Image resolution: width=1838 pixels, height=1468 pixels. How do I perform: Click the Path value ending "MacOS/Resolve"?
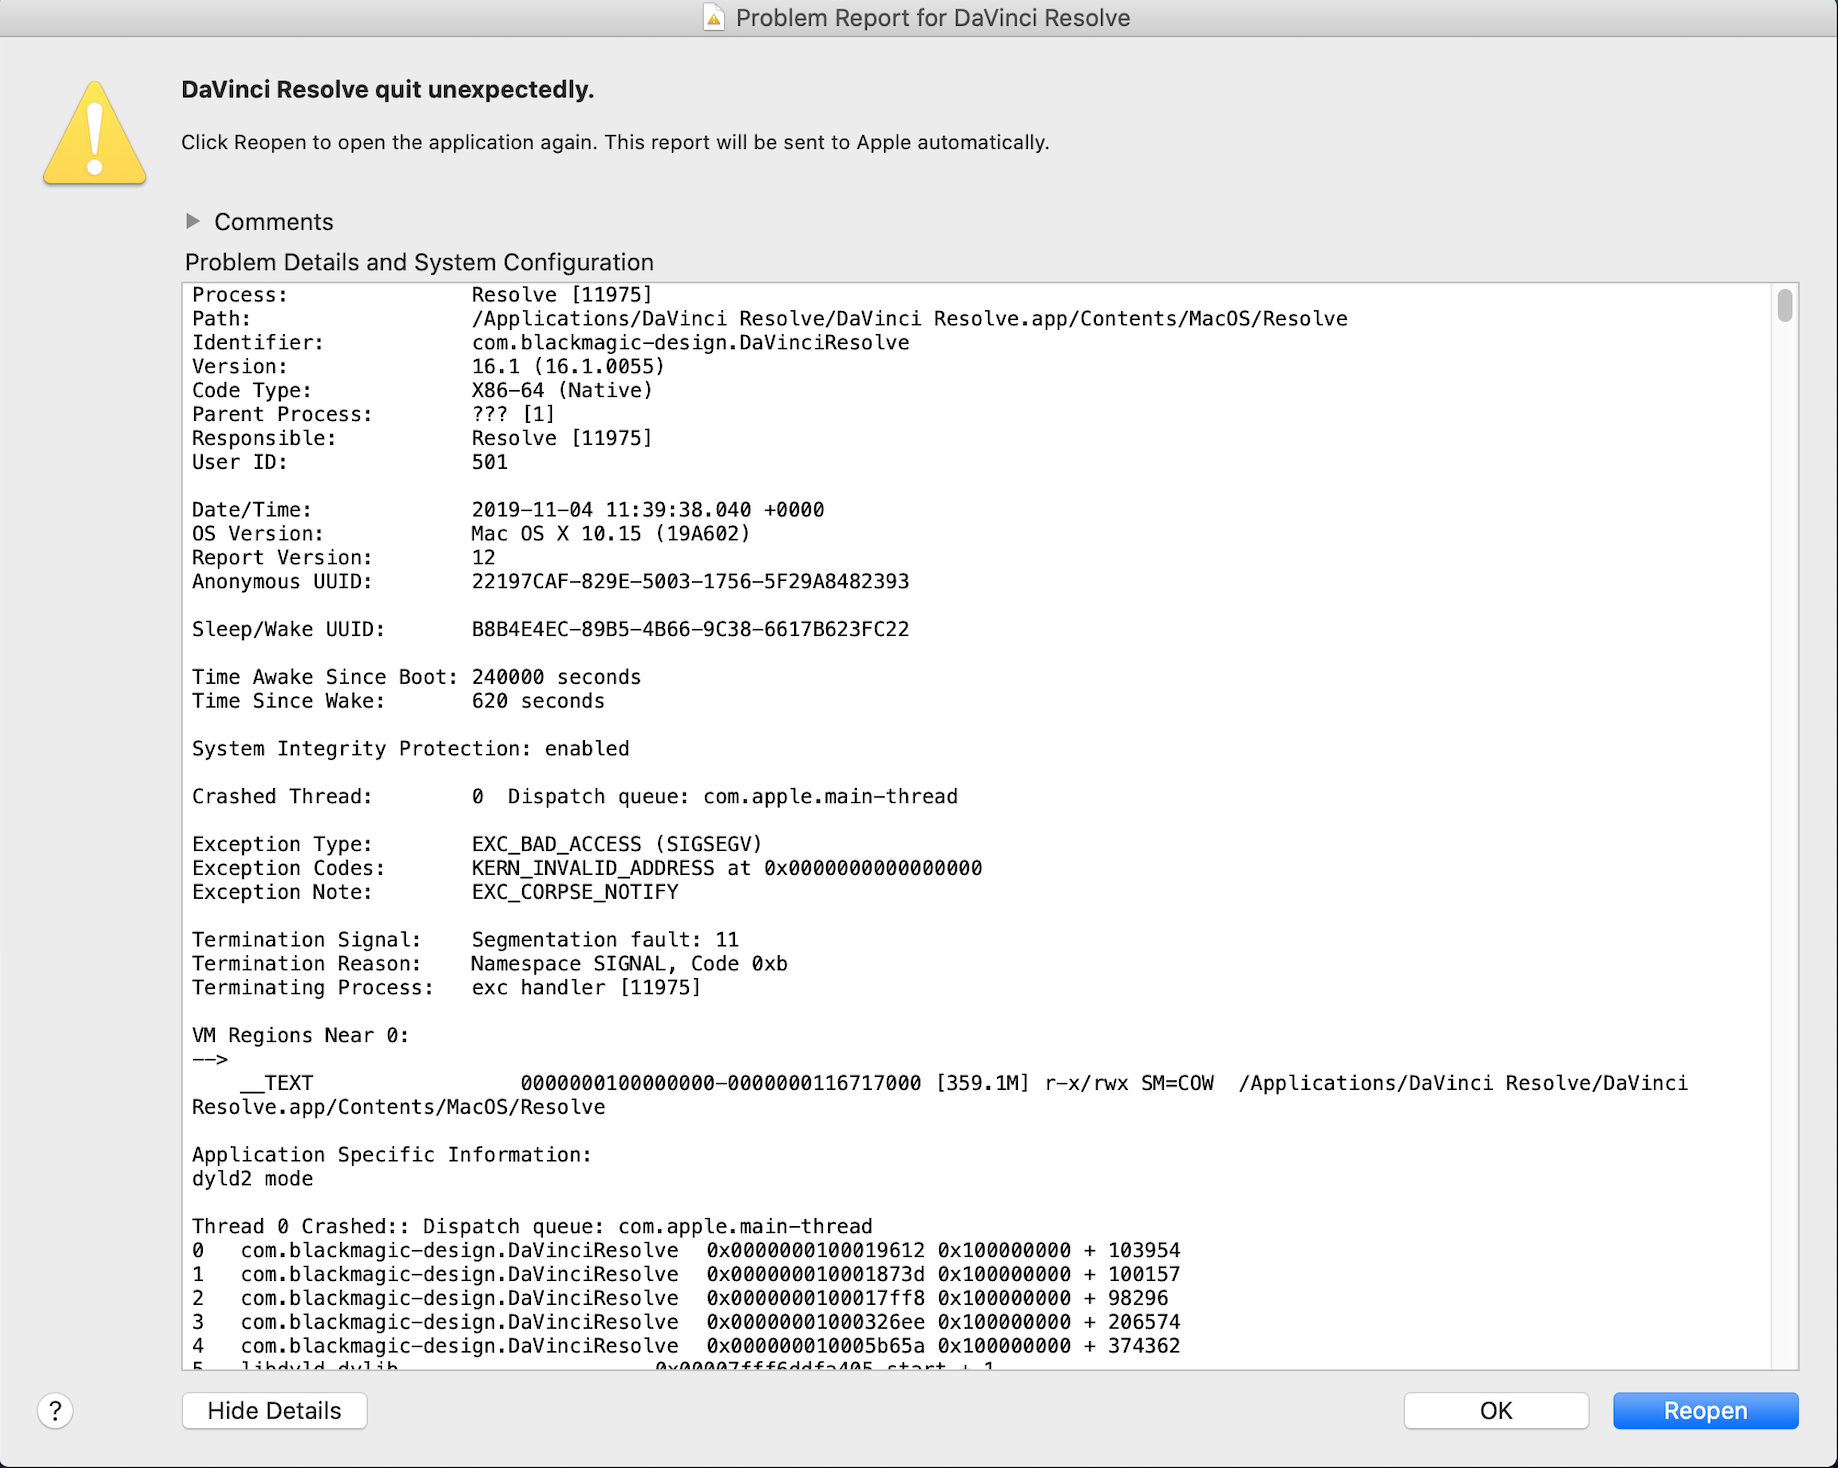tap(910, 318)
